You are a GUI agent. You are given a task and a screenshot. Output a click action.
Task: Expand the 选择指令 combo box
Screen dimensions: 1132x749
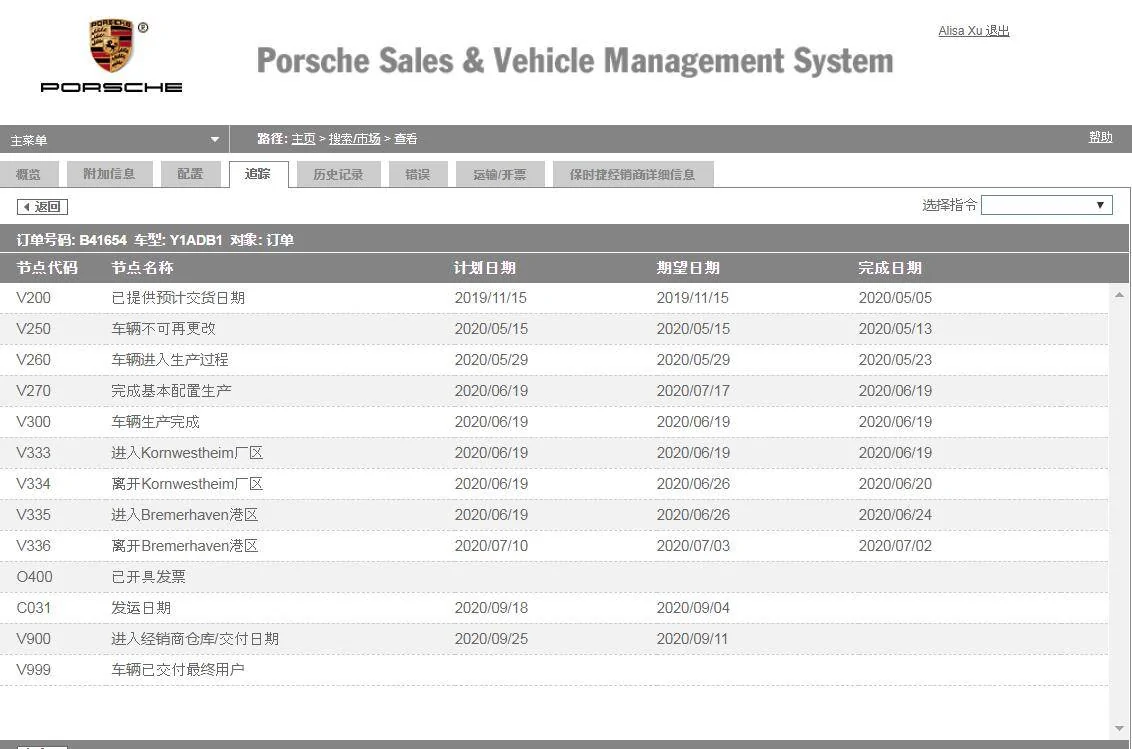click(1046, 205)
